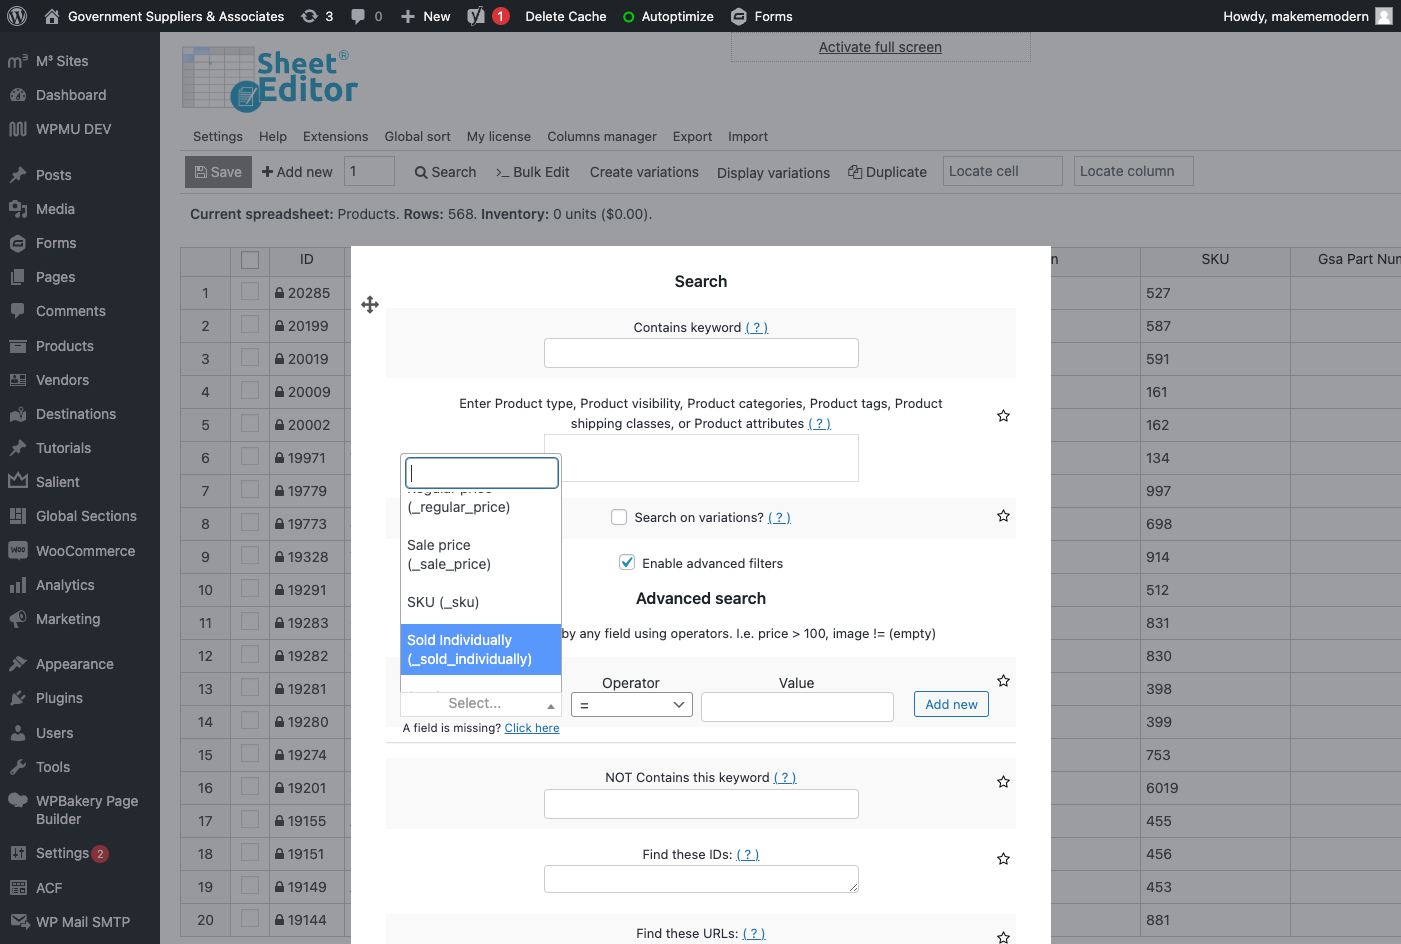Click Add new in the toolbar

(297, 172)
